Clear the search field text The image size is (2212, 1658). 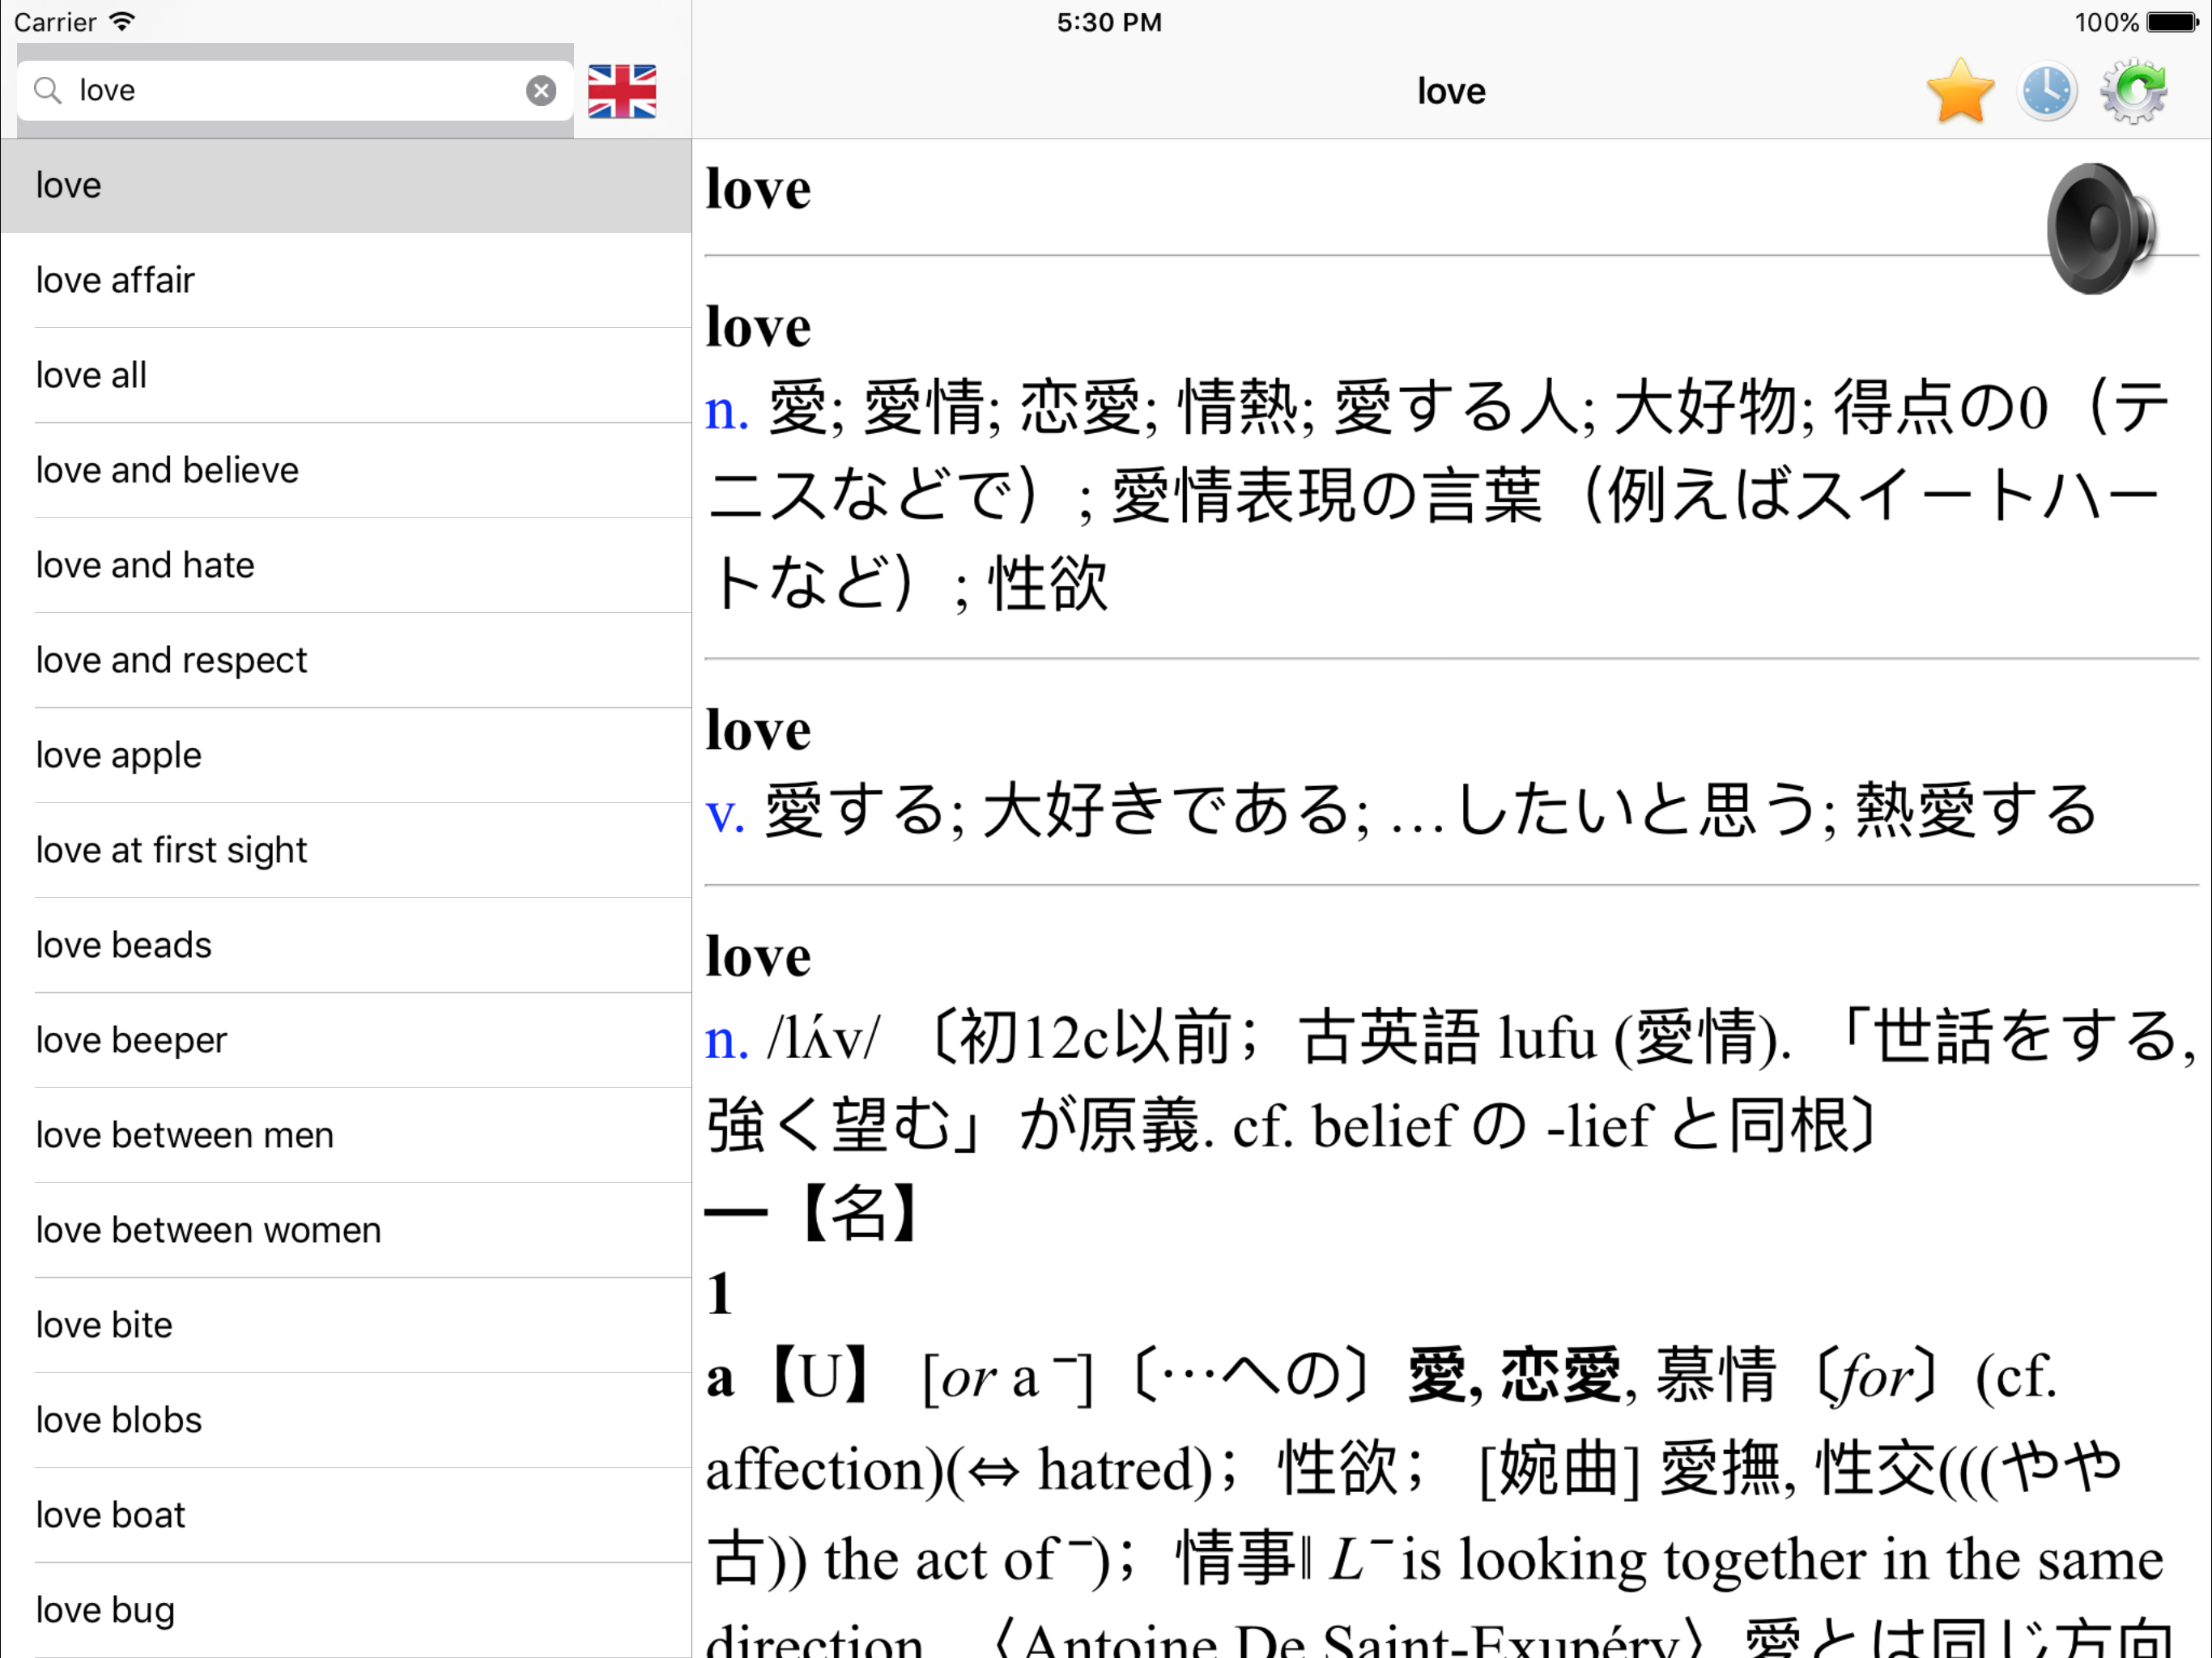tap(541, 91)
